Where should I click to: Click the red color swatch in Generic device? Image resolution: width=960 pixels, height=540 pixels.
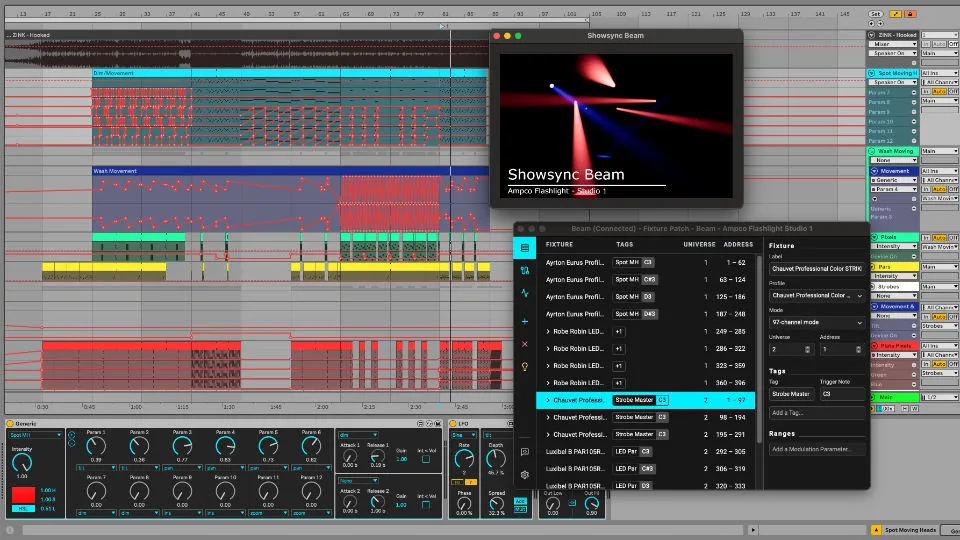(21, 494)
